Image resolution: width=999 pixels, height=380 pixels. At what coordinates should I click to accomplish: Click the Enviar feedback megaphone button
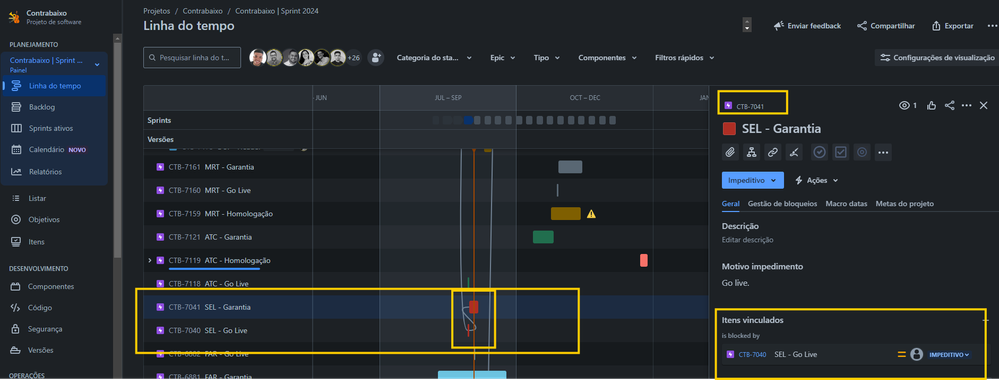(x=807, y=26)
